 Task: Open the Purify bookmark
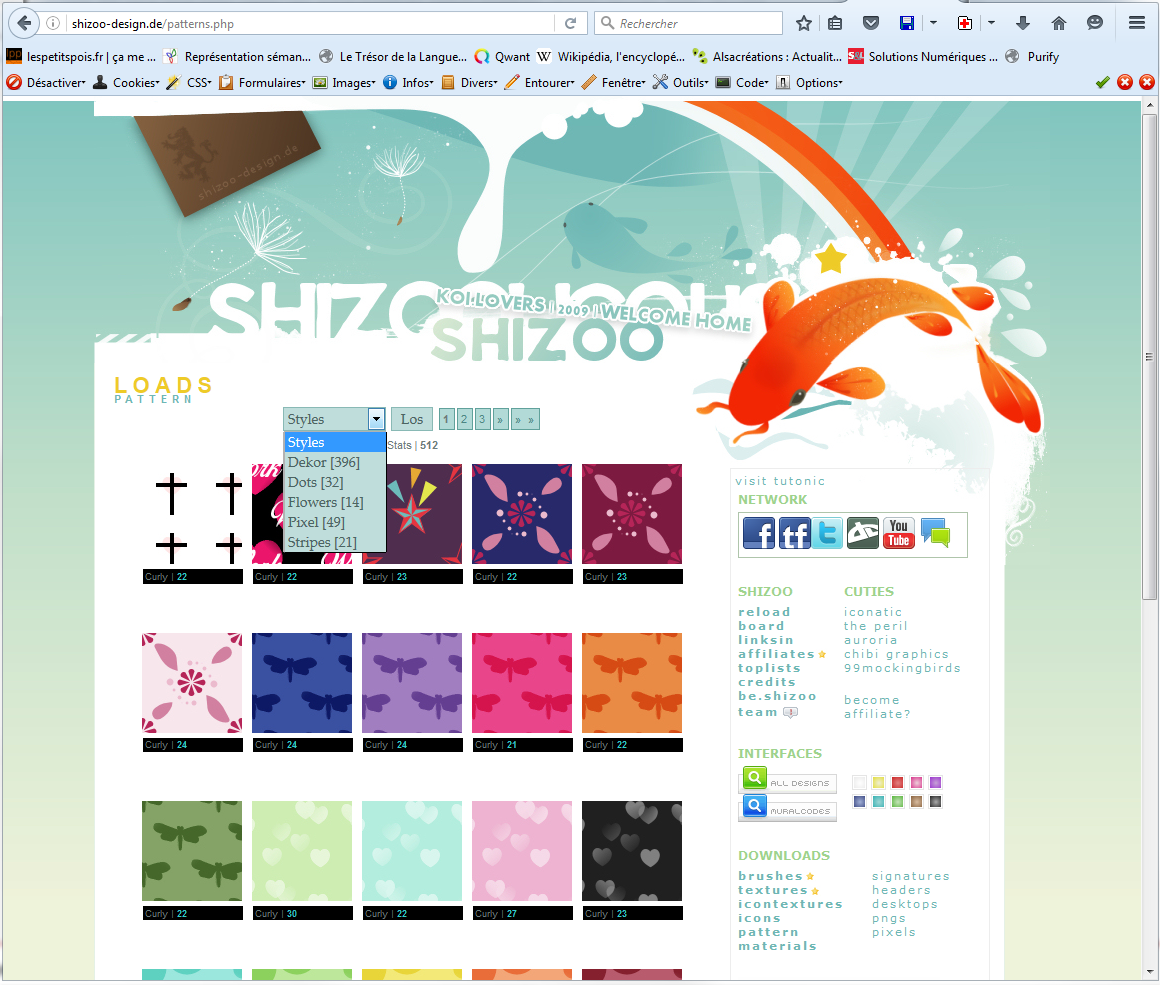[x=1033, y=57]
